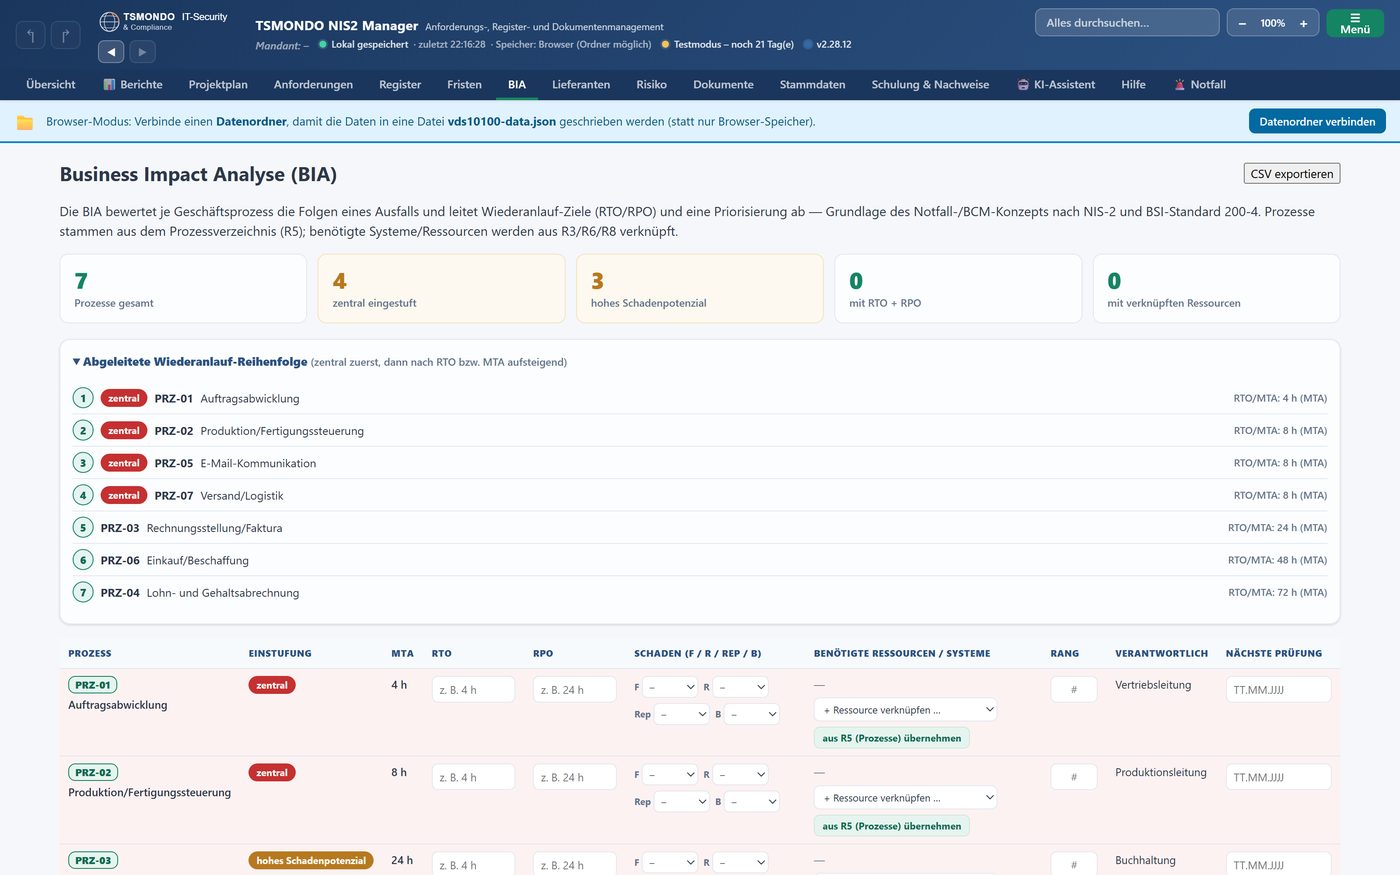Click the blue version dot near v2.28.12
The width and height of the screenshot is (1400, 875).
(808, 44)
